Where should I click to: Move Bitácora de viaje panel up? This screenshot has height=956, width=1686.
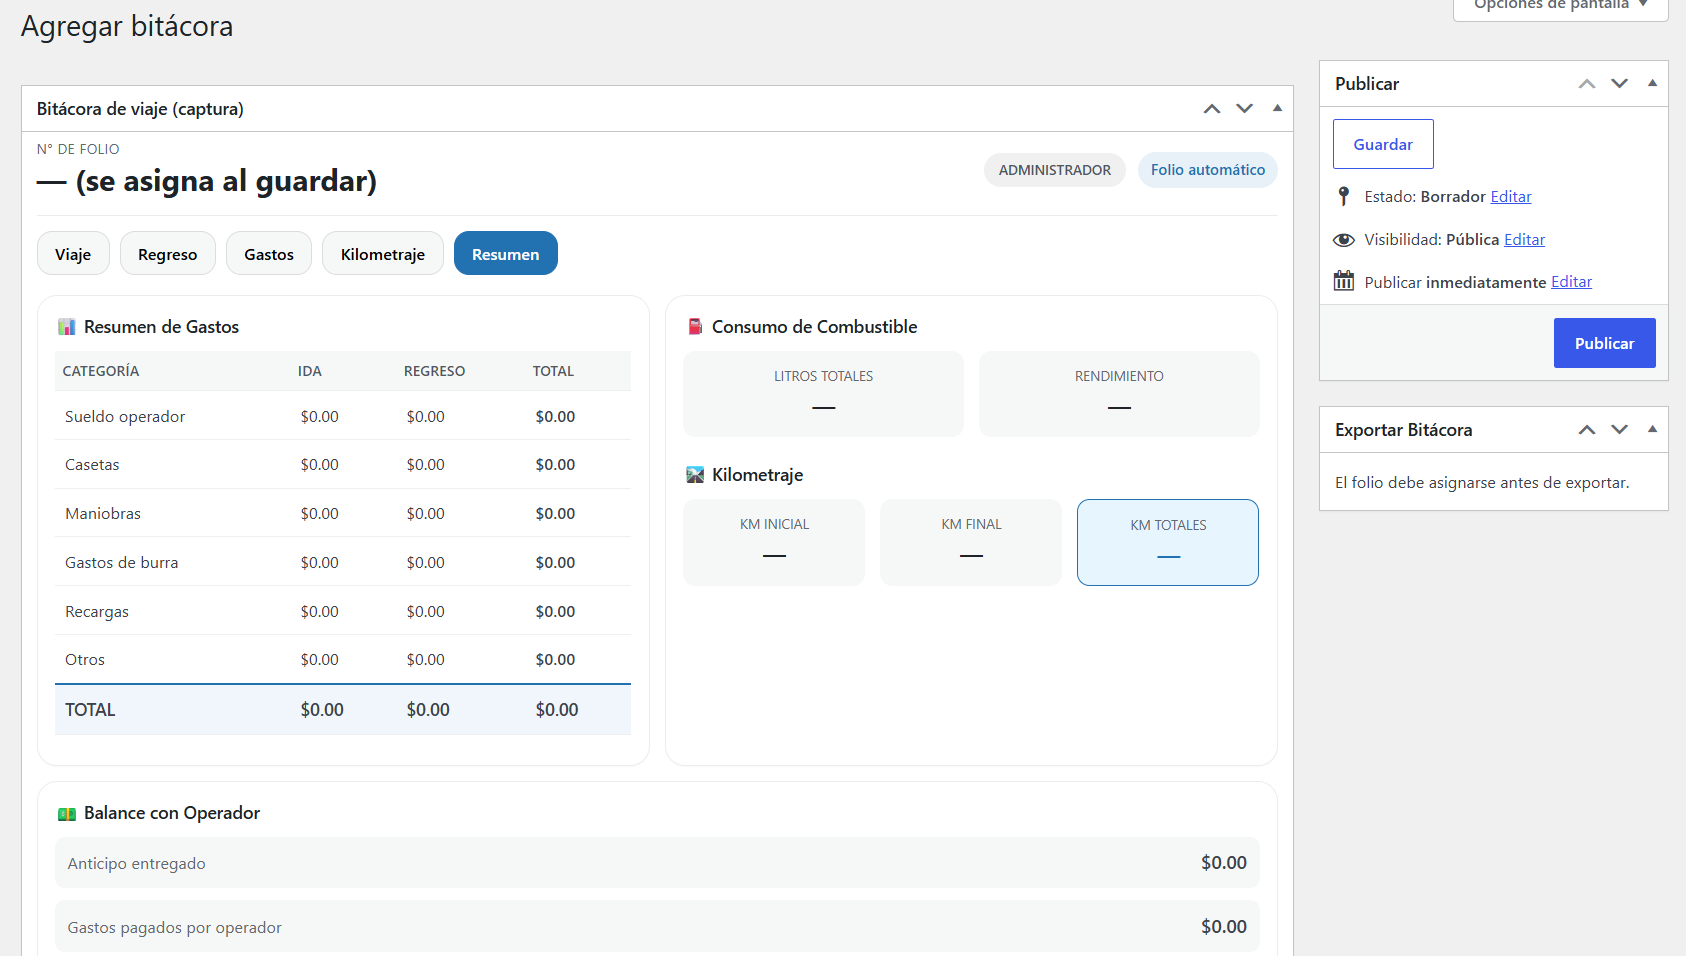(1212, 108)
